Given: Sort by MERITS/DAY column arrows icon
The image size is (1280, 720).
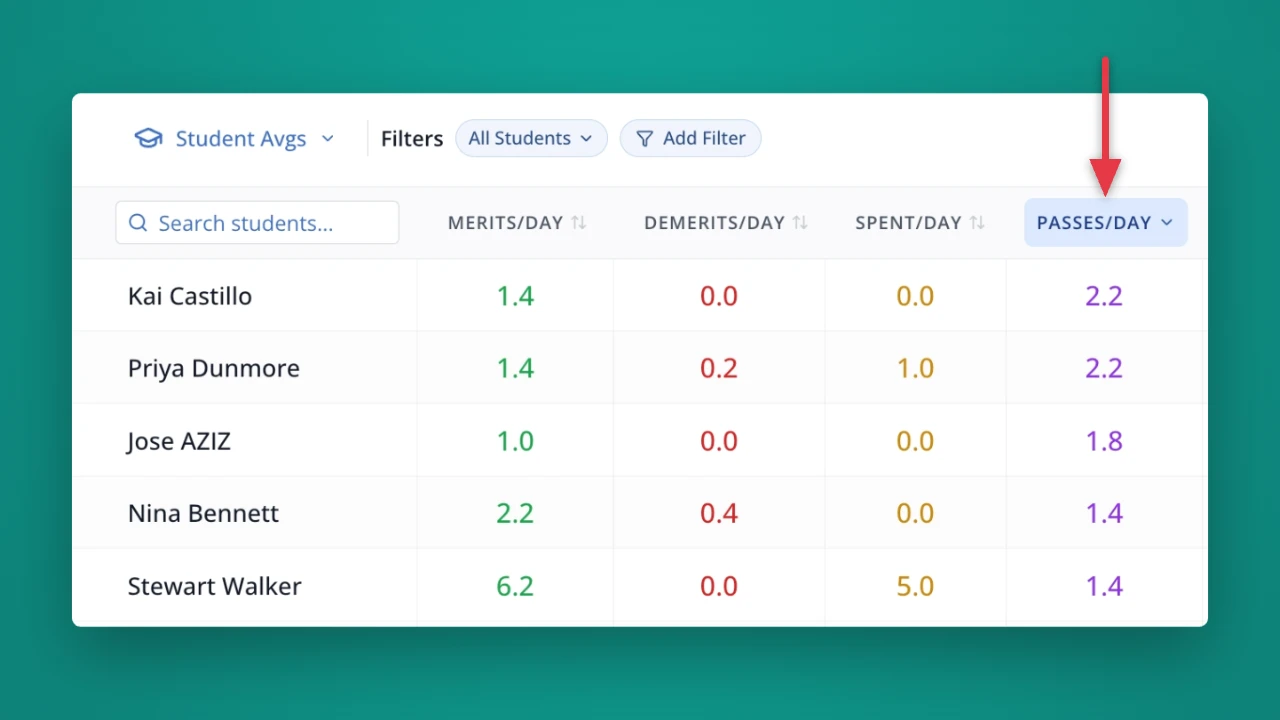Looking at the screenshot, I should 579,222.
